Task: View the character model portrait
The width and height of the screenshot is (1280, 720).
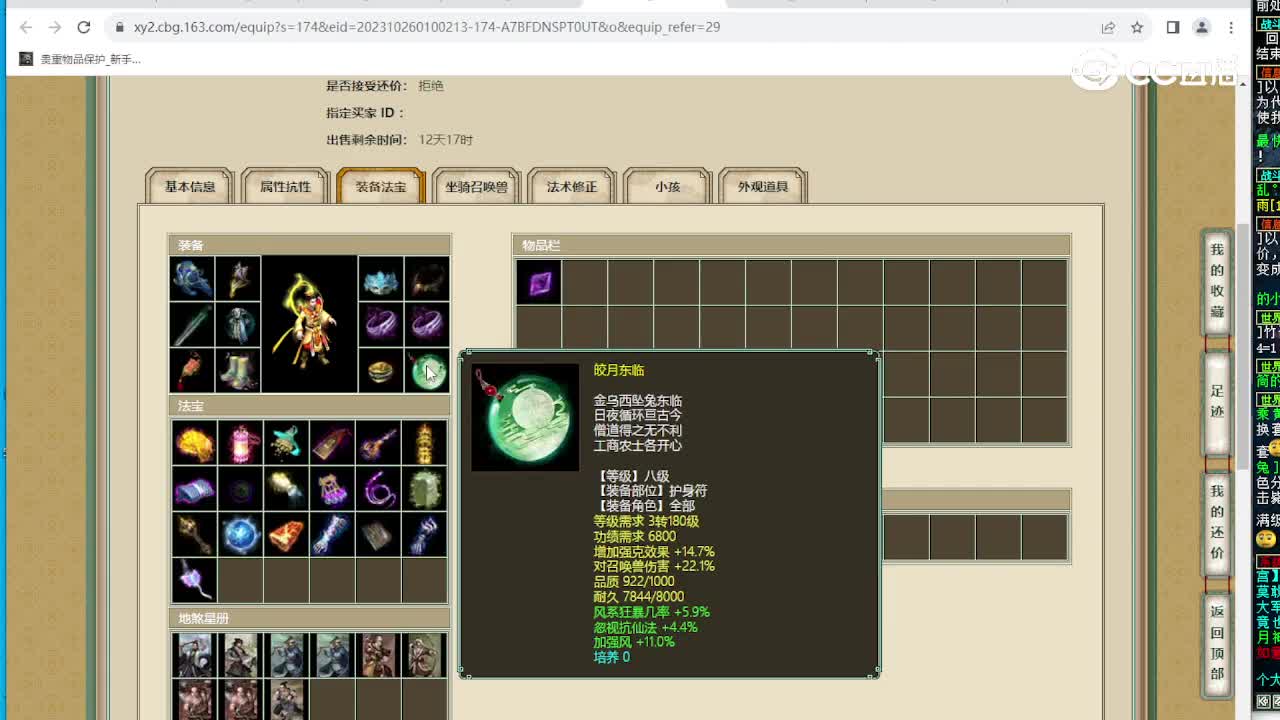Action: pos(310,324)
